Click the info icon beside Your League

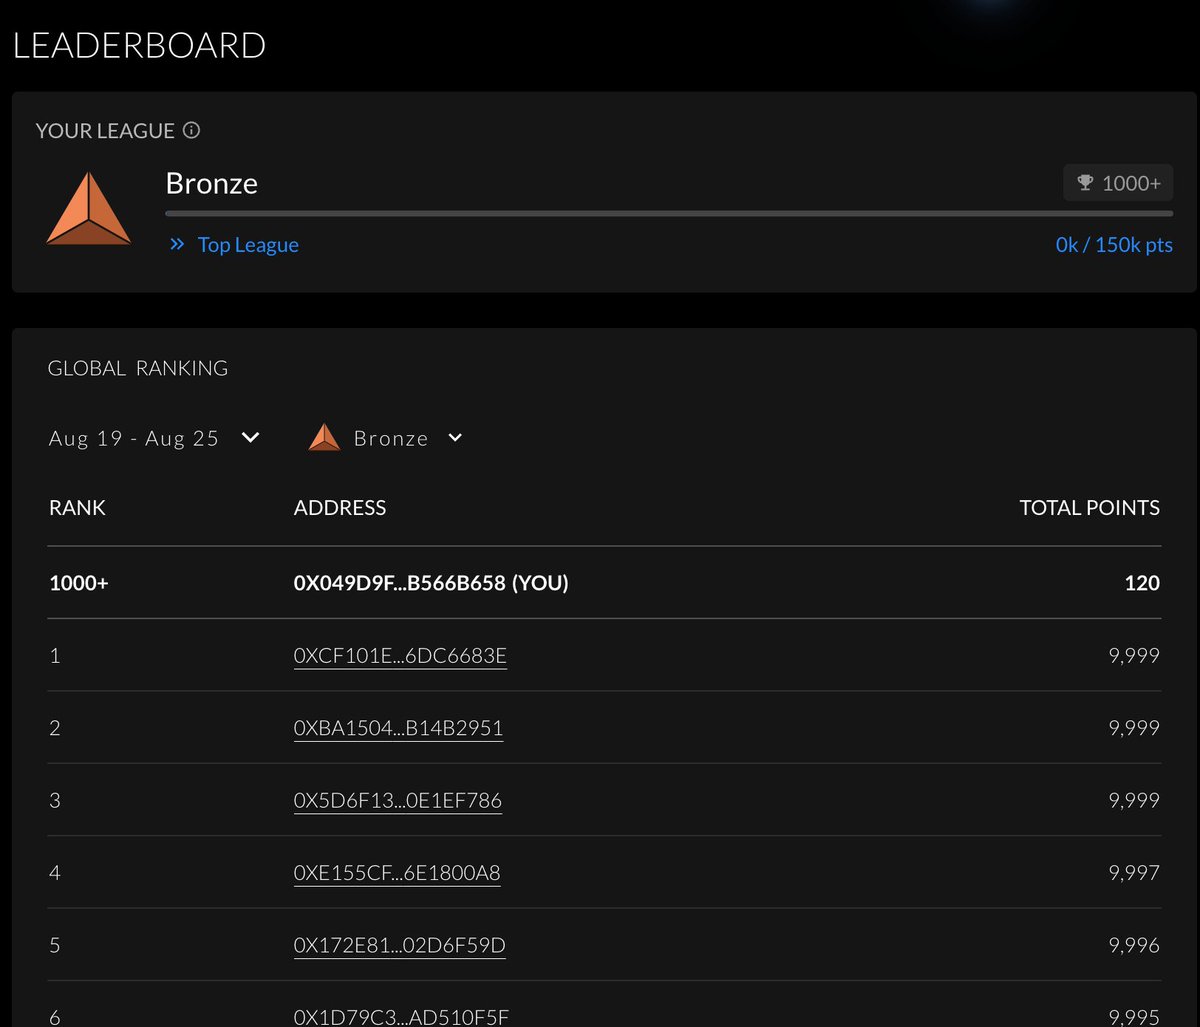point(192,131)
